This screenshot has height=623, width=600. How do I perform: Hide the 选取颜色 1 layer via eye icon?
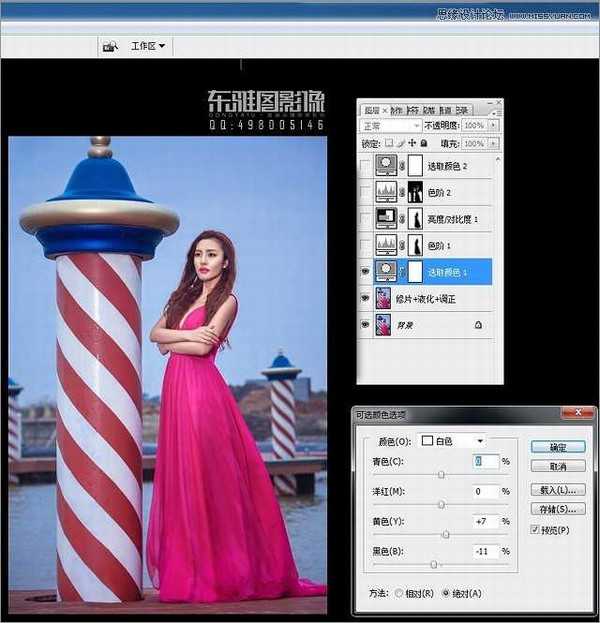pyautogui.click(x=366, y=271)
